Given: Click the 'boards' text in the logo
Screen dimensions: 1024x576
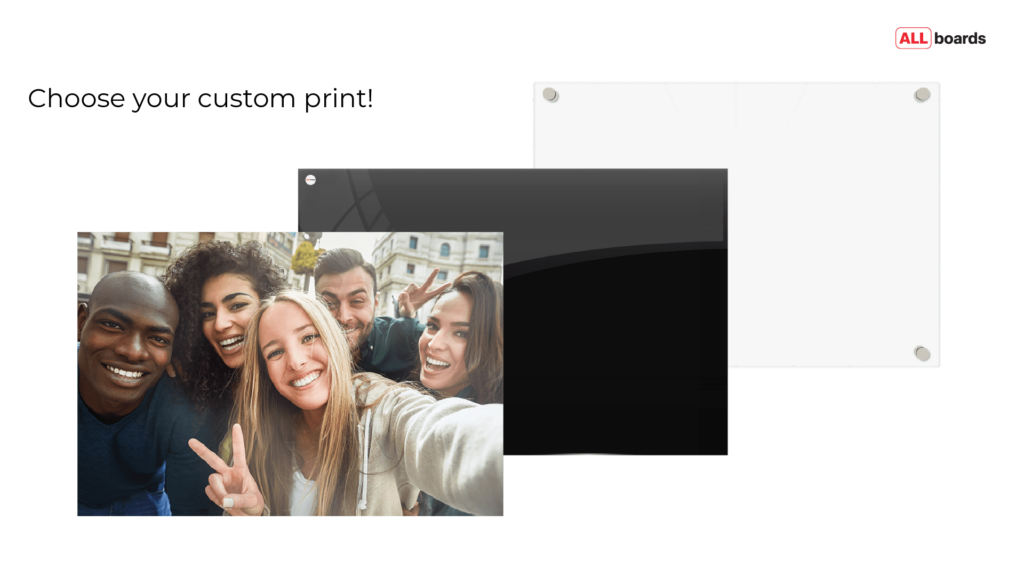Looking at the screenshot, I should [960, 39].
